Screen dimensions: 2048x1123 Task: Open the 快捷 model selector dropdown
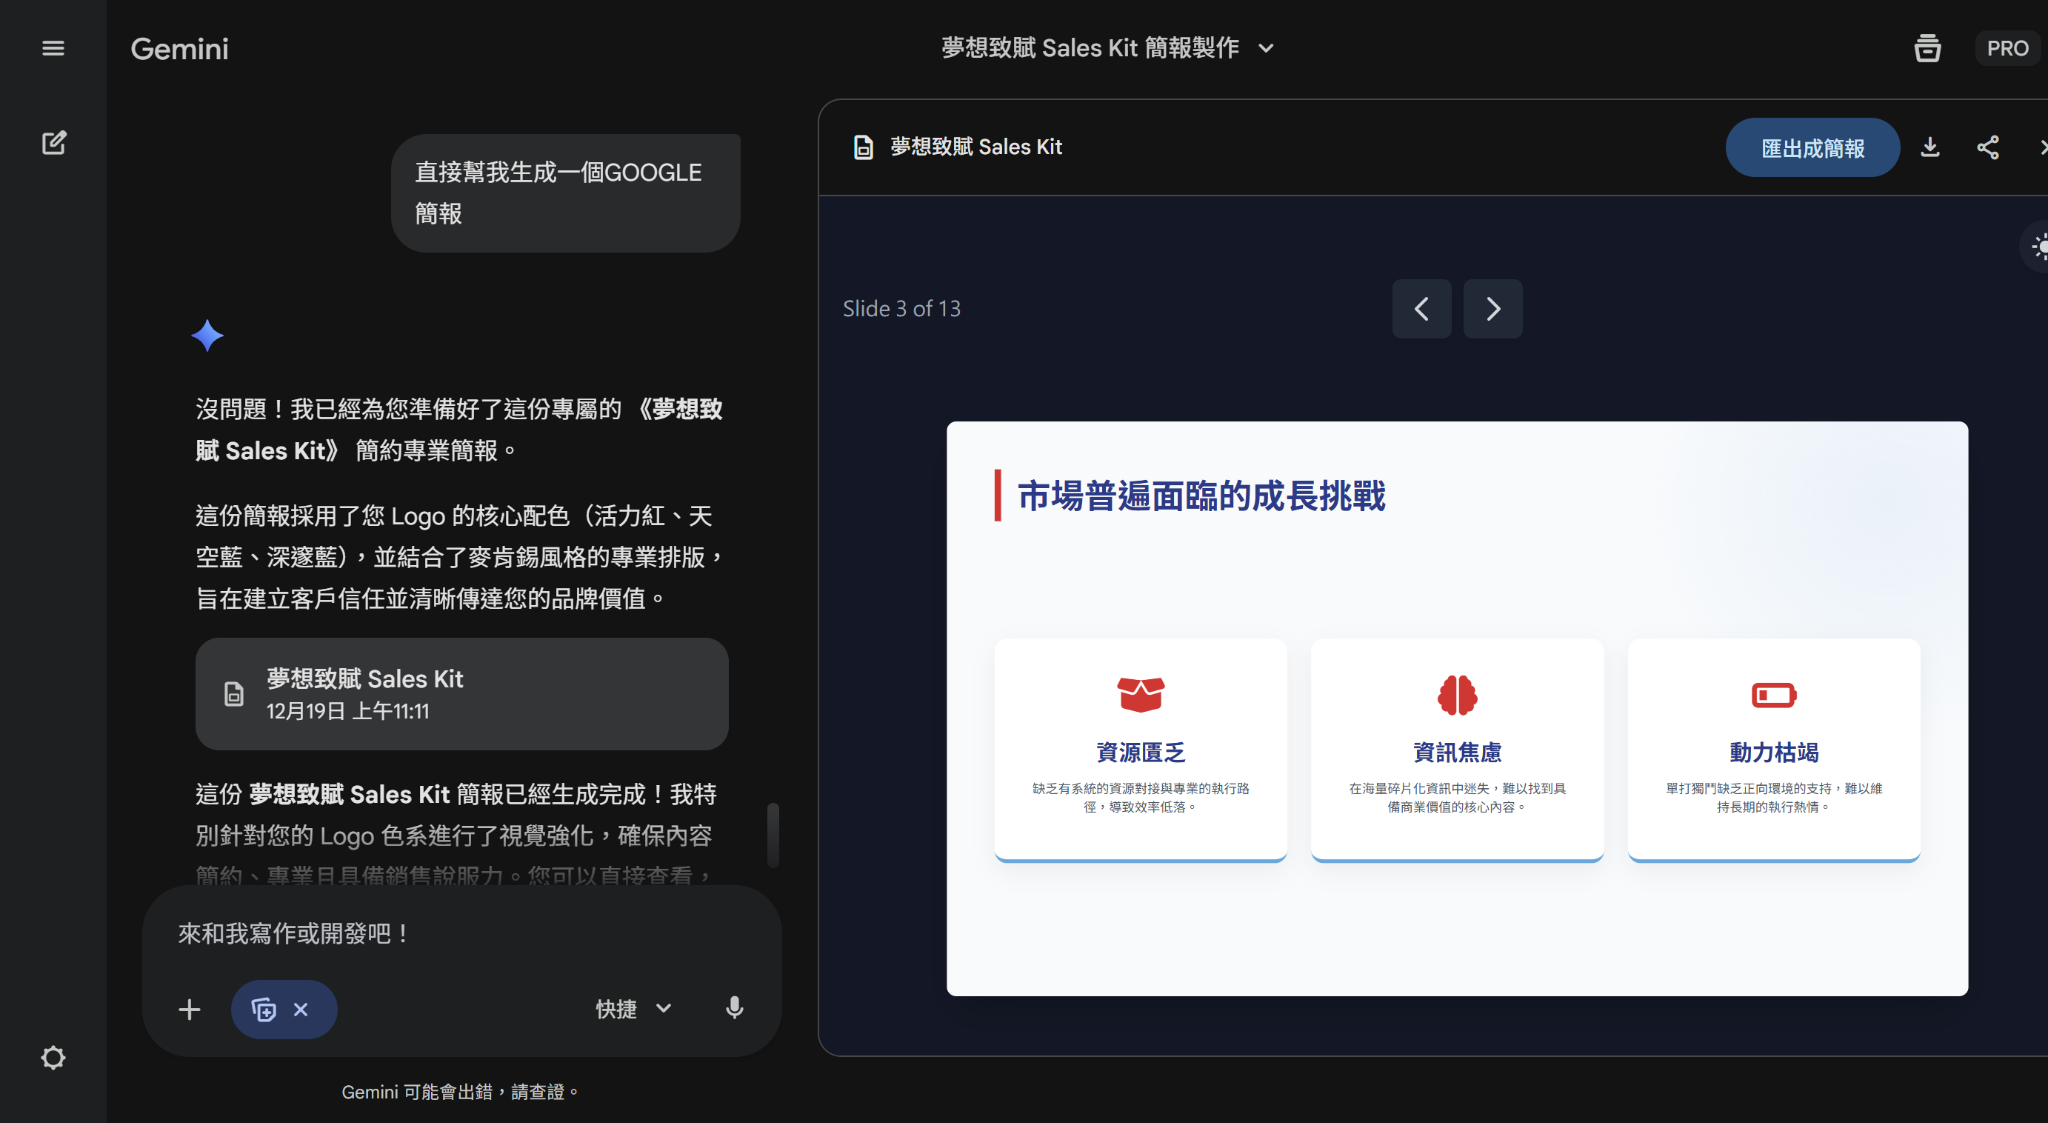(633, 1009)
